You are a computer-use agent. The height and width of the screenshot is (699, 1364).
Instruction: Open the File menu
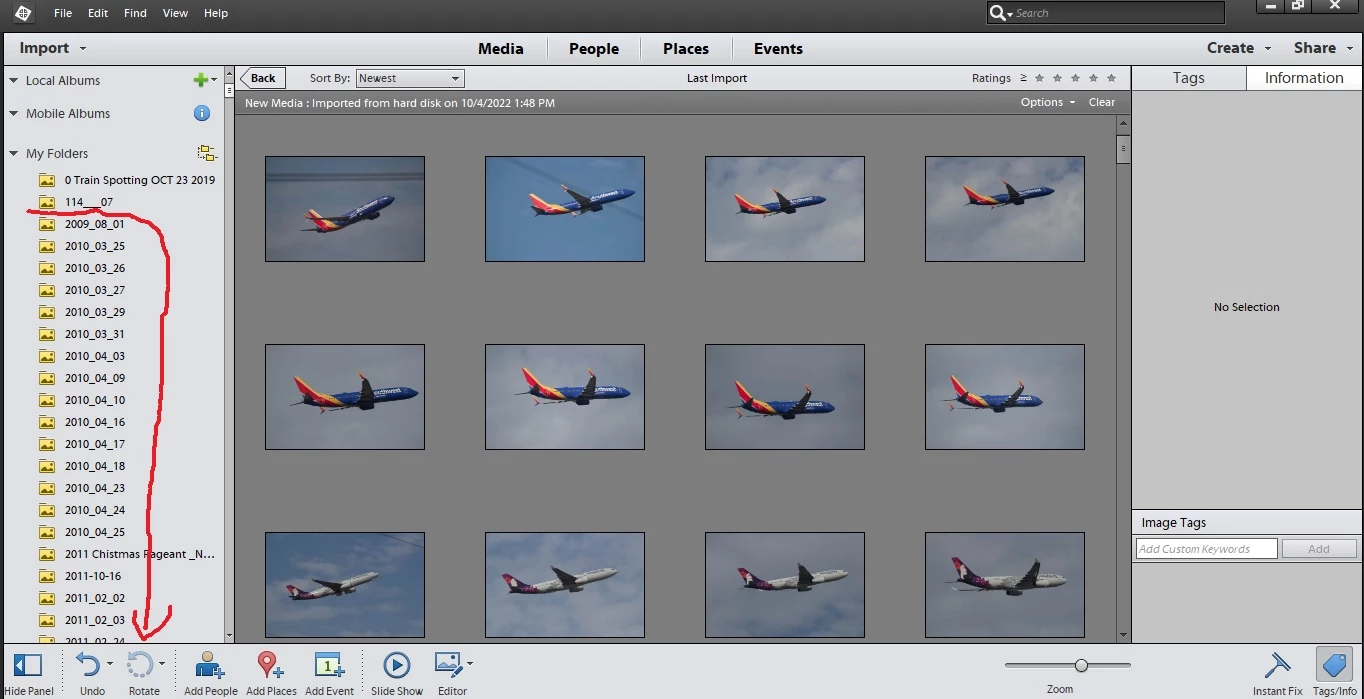(x=63, y=13)
